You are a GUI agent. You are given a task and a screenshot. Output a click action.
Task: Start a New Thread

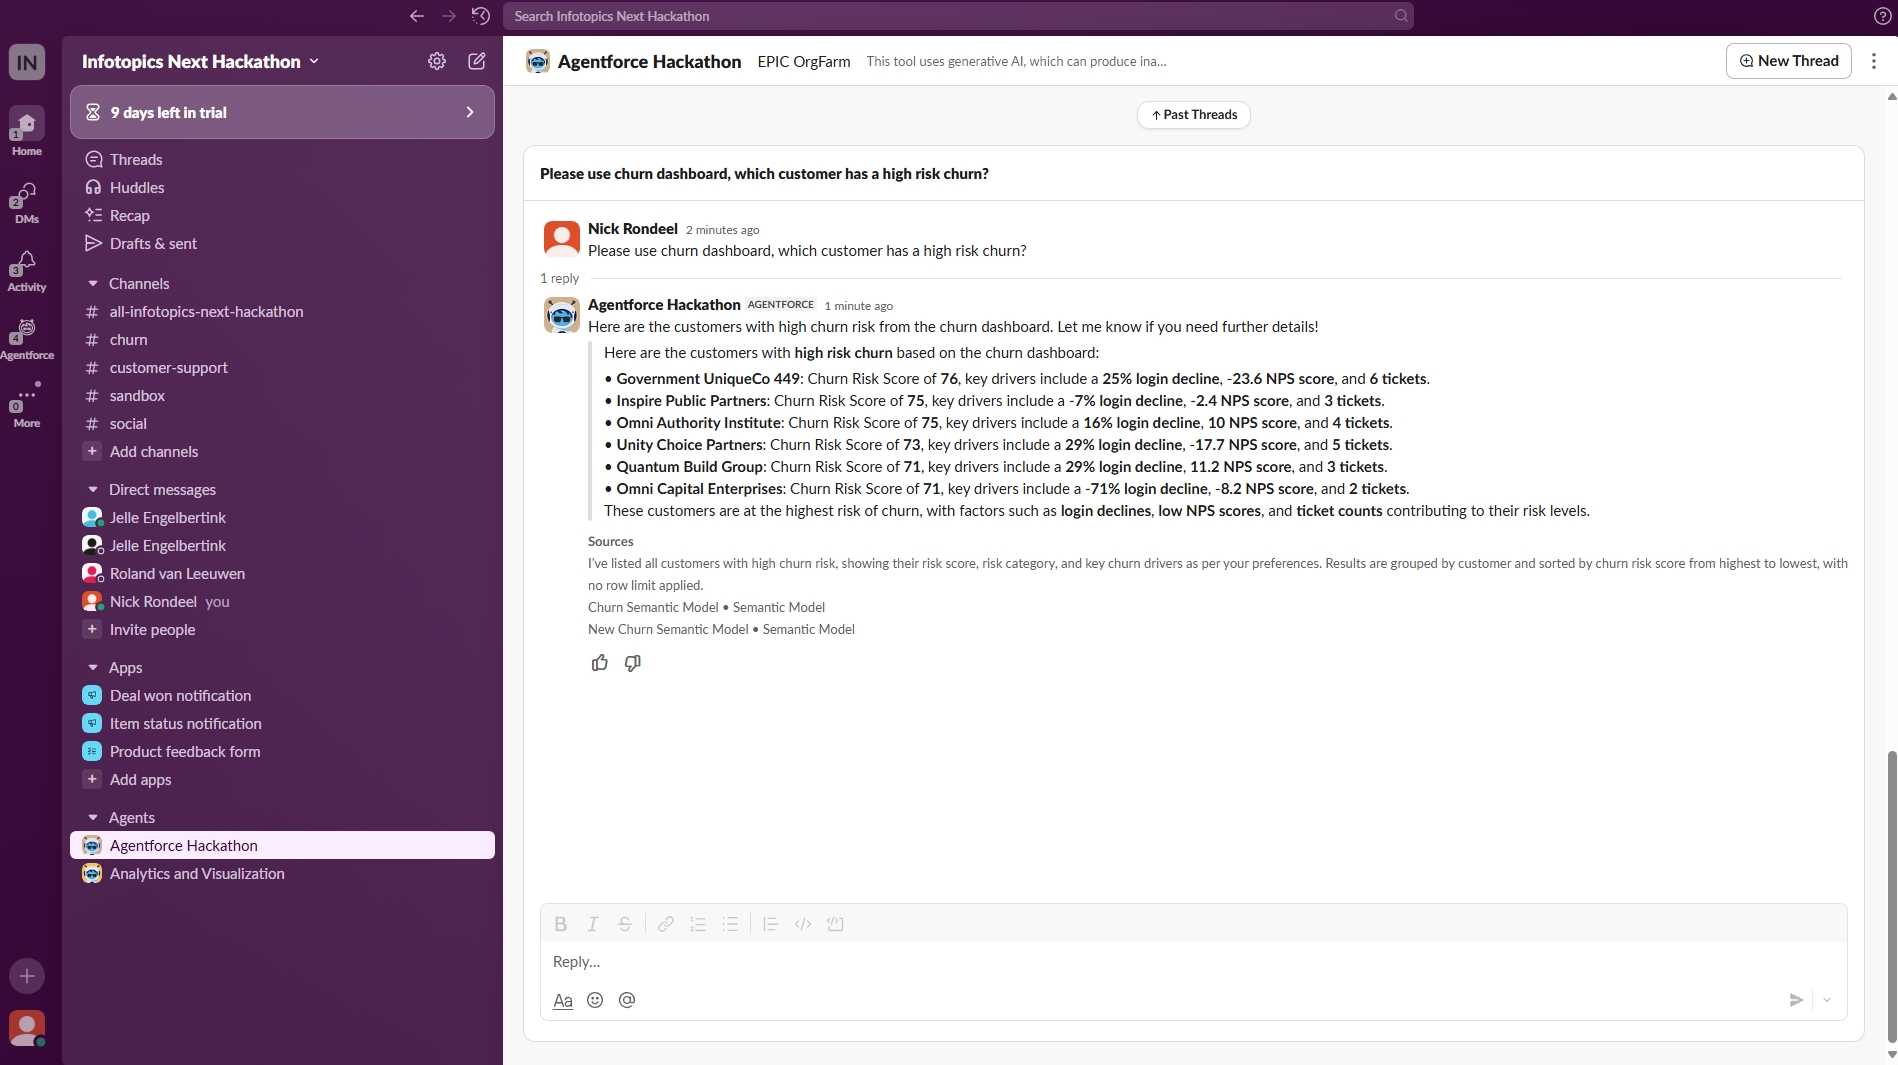(x=1788, y=61)
